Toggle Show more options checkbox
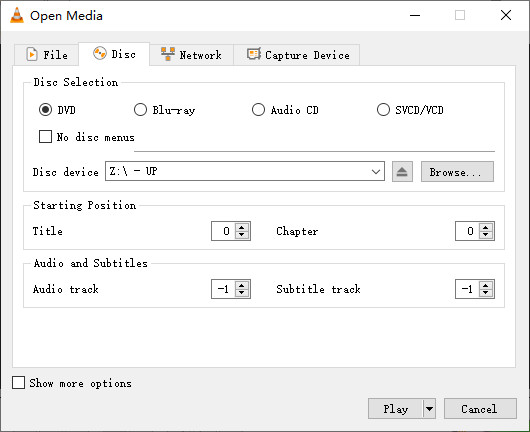This screenshot has width=530, height=432. 18,383
